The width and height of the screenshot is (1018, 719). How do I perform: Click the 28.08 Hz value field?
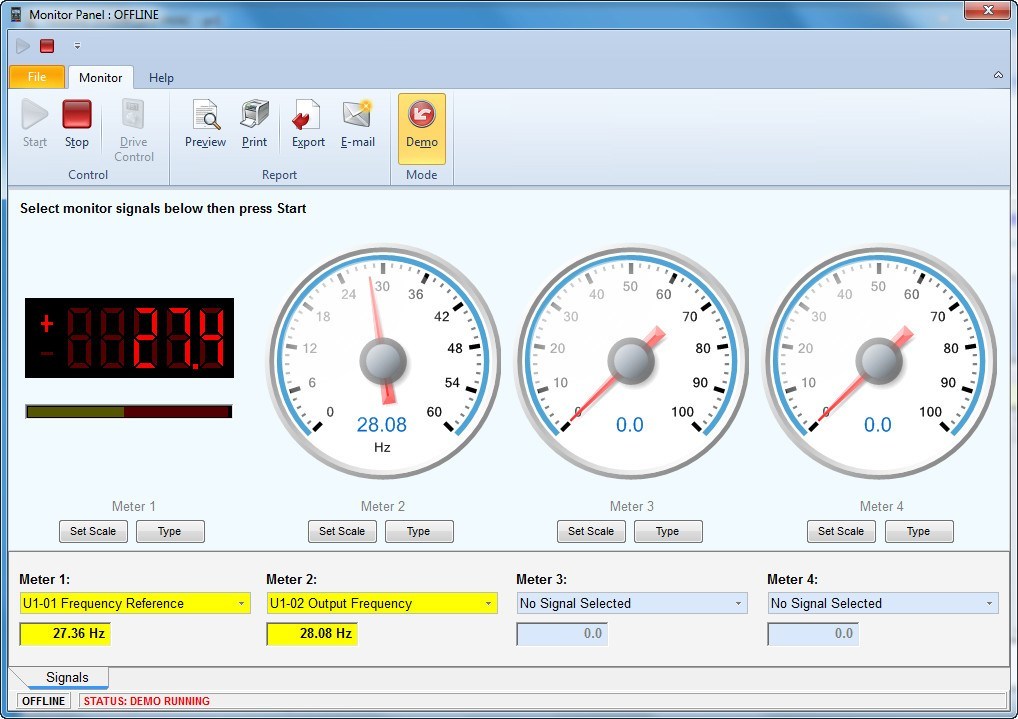point(312,633)
